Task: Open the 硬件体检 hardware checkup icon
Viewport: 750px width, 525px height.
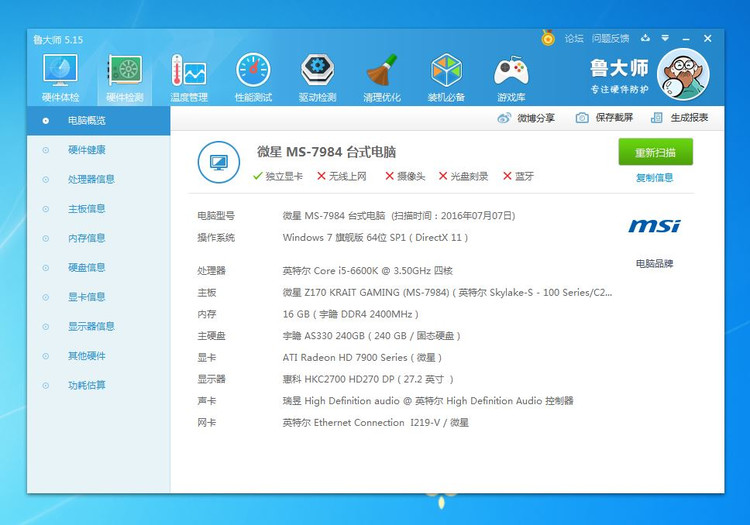Action: tap(60, 78)
